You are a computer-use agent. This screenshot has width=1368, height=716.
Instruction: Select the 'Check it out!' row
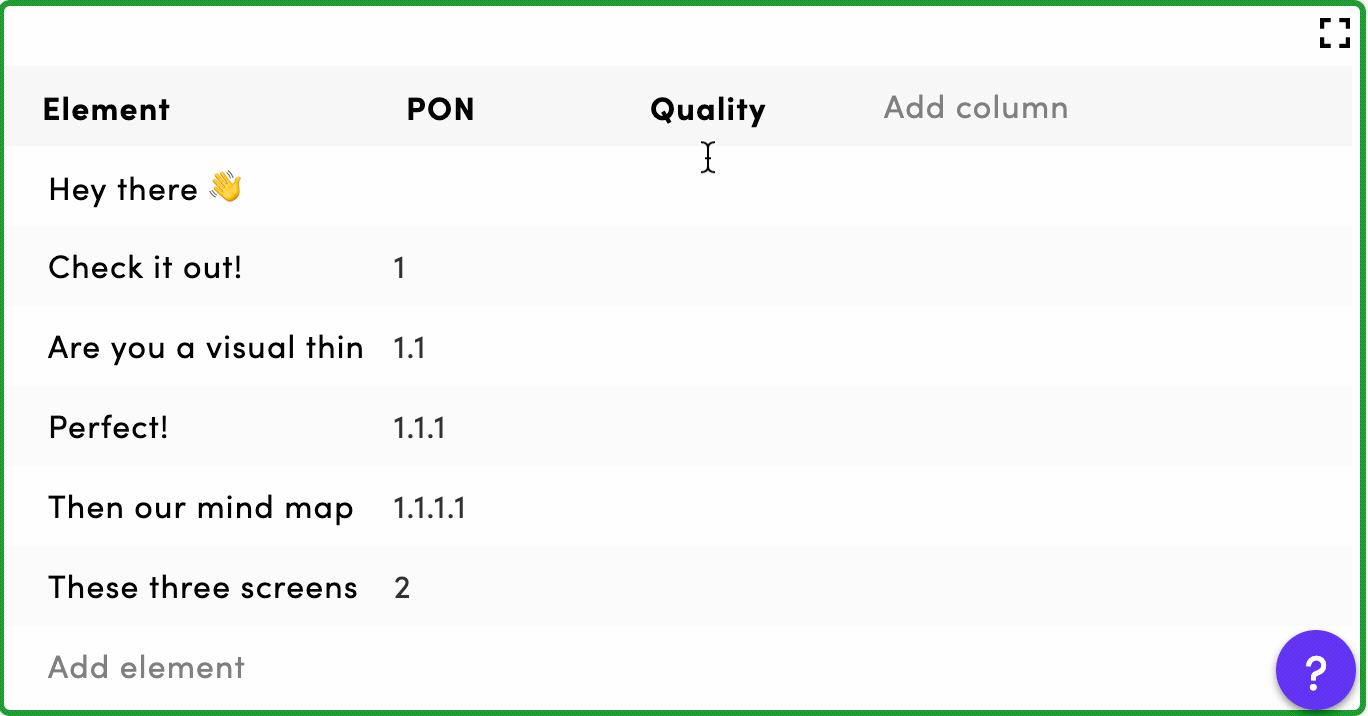pyautogui.click(x=680, y=267)
